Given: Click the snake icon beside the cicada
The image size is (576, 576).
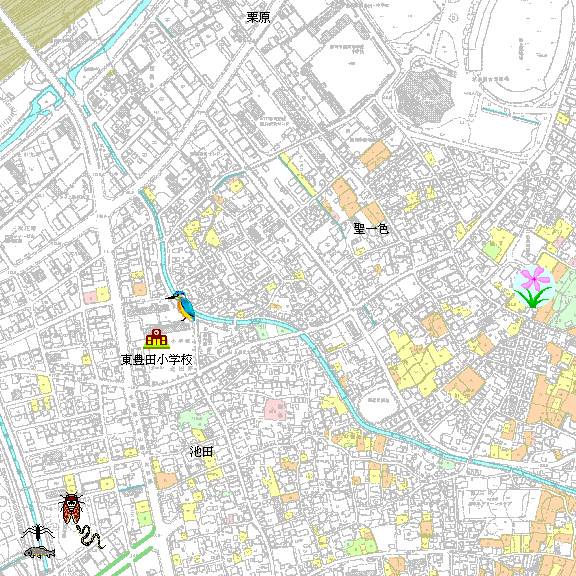Looking at the screenshot, I should [x=90, y=537].
